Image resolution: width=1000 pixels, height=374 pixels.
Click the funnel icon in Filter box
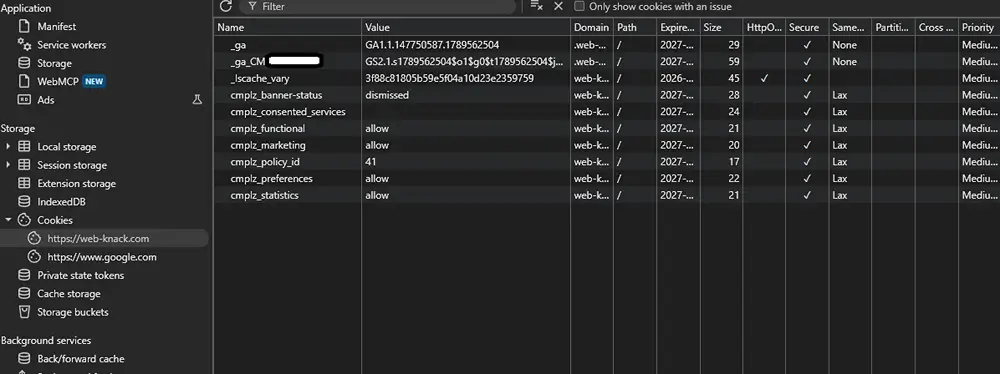click(253, 6)
